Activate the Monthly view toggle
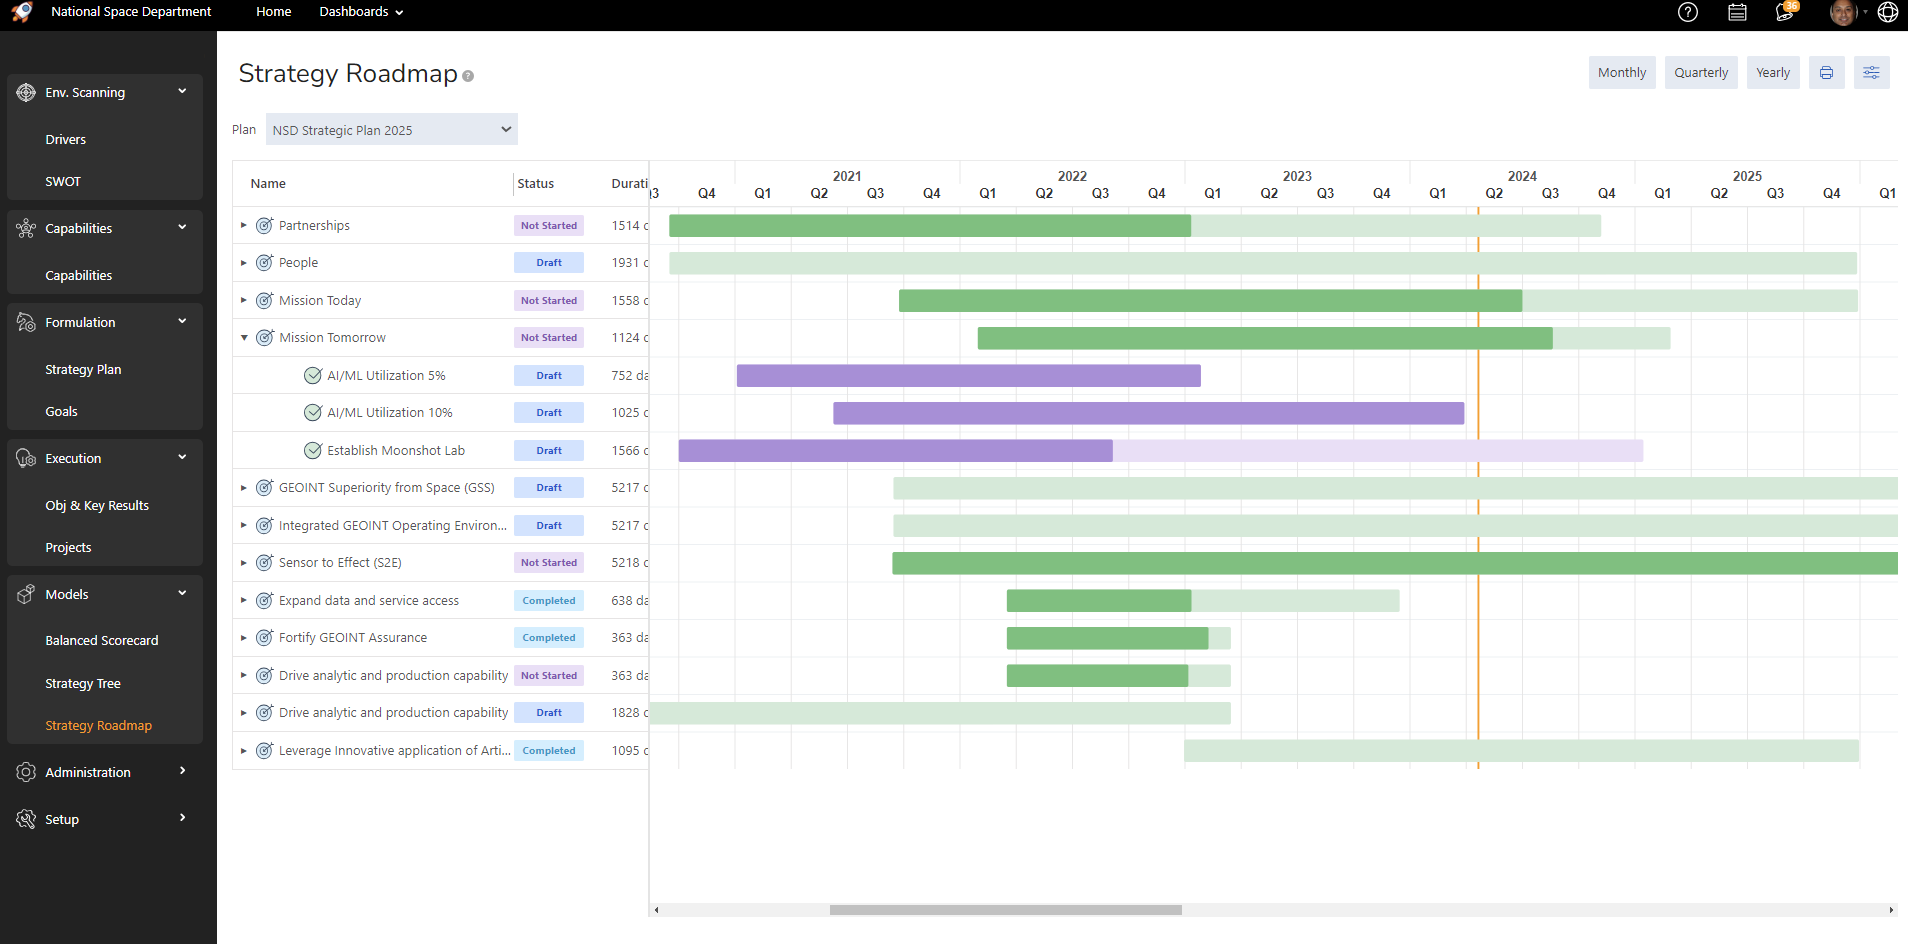Viewport: 1908px width, 944px height. [x=1622, y=72]
